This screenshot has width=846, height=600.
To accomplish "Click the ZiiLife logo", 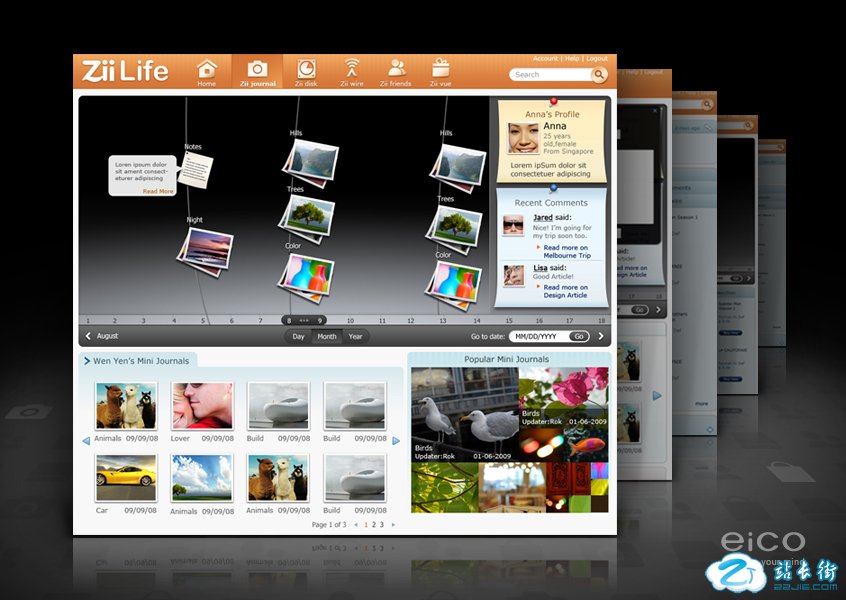I will 125,71.
